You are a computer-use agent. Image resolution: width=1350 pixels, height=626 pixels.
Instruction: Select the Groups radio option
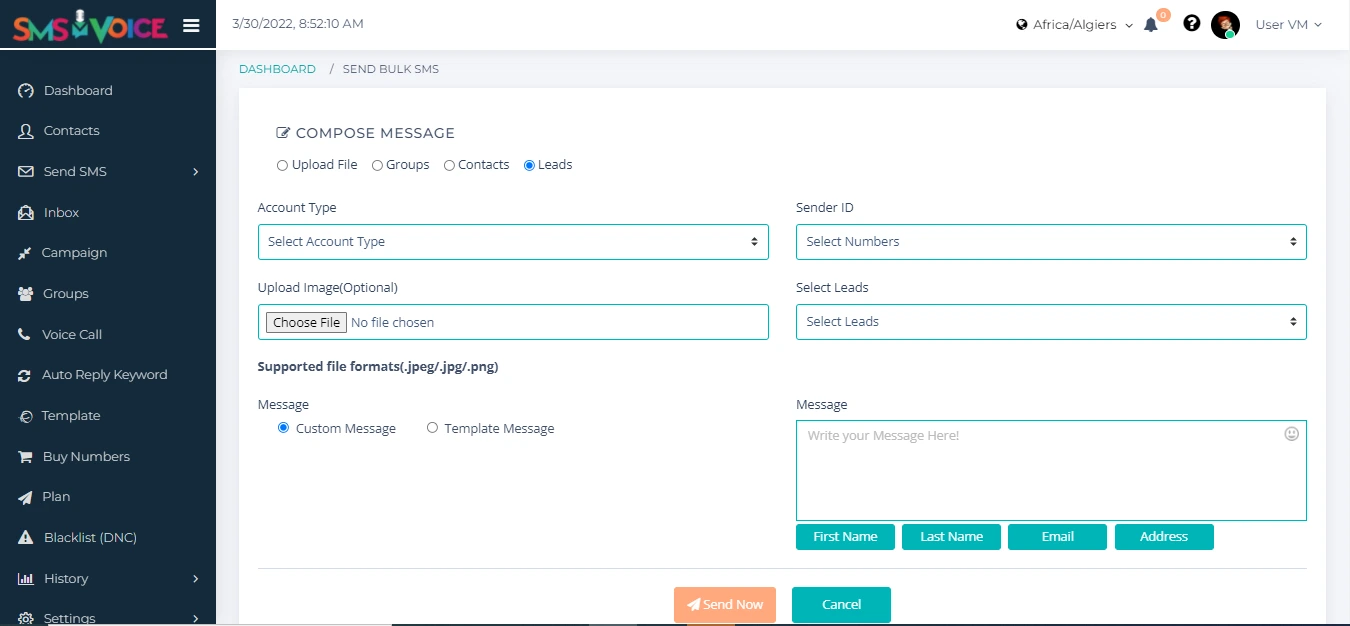tap(377, 165)
